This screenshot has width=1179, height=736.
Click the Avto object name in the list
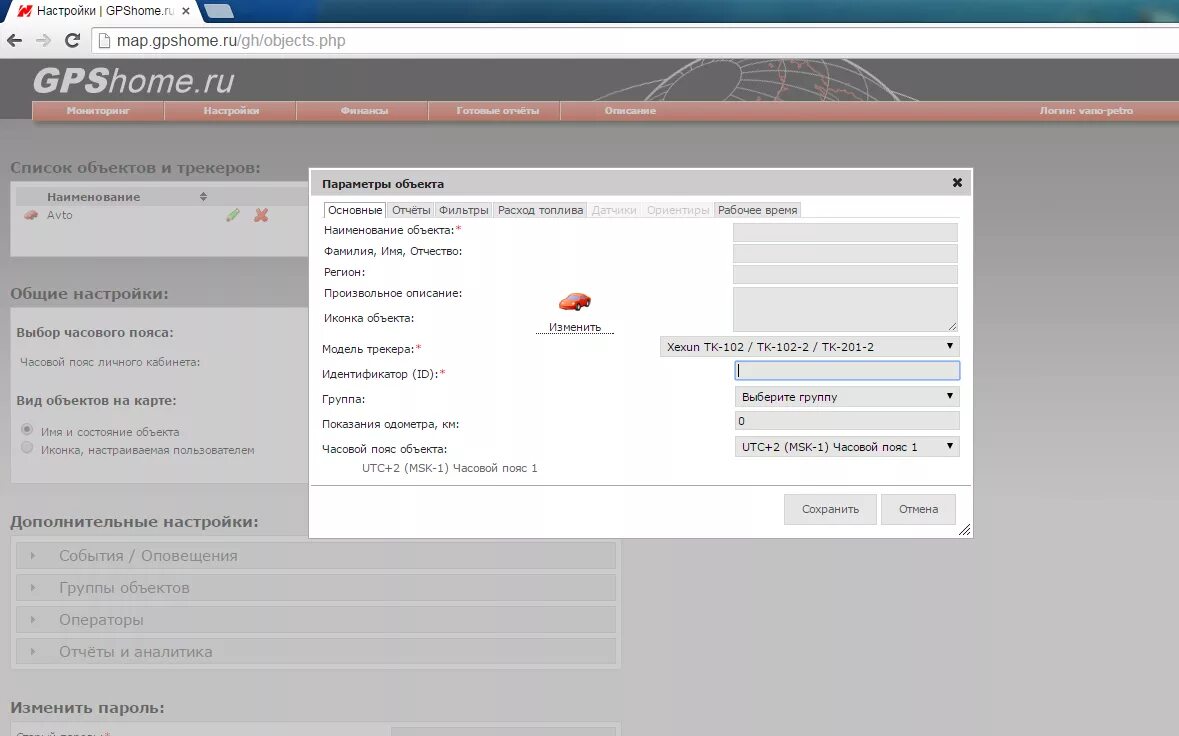pos(59,215)
